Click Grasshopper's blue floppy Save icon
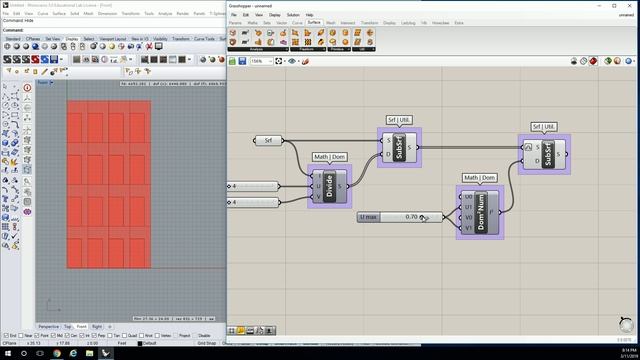This screenshot has height=360, width=640. [242, 61]
